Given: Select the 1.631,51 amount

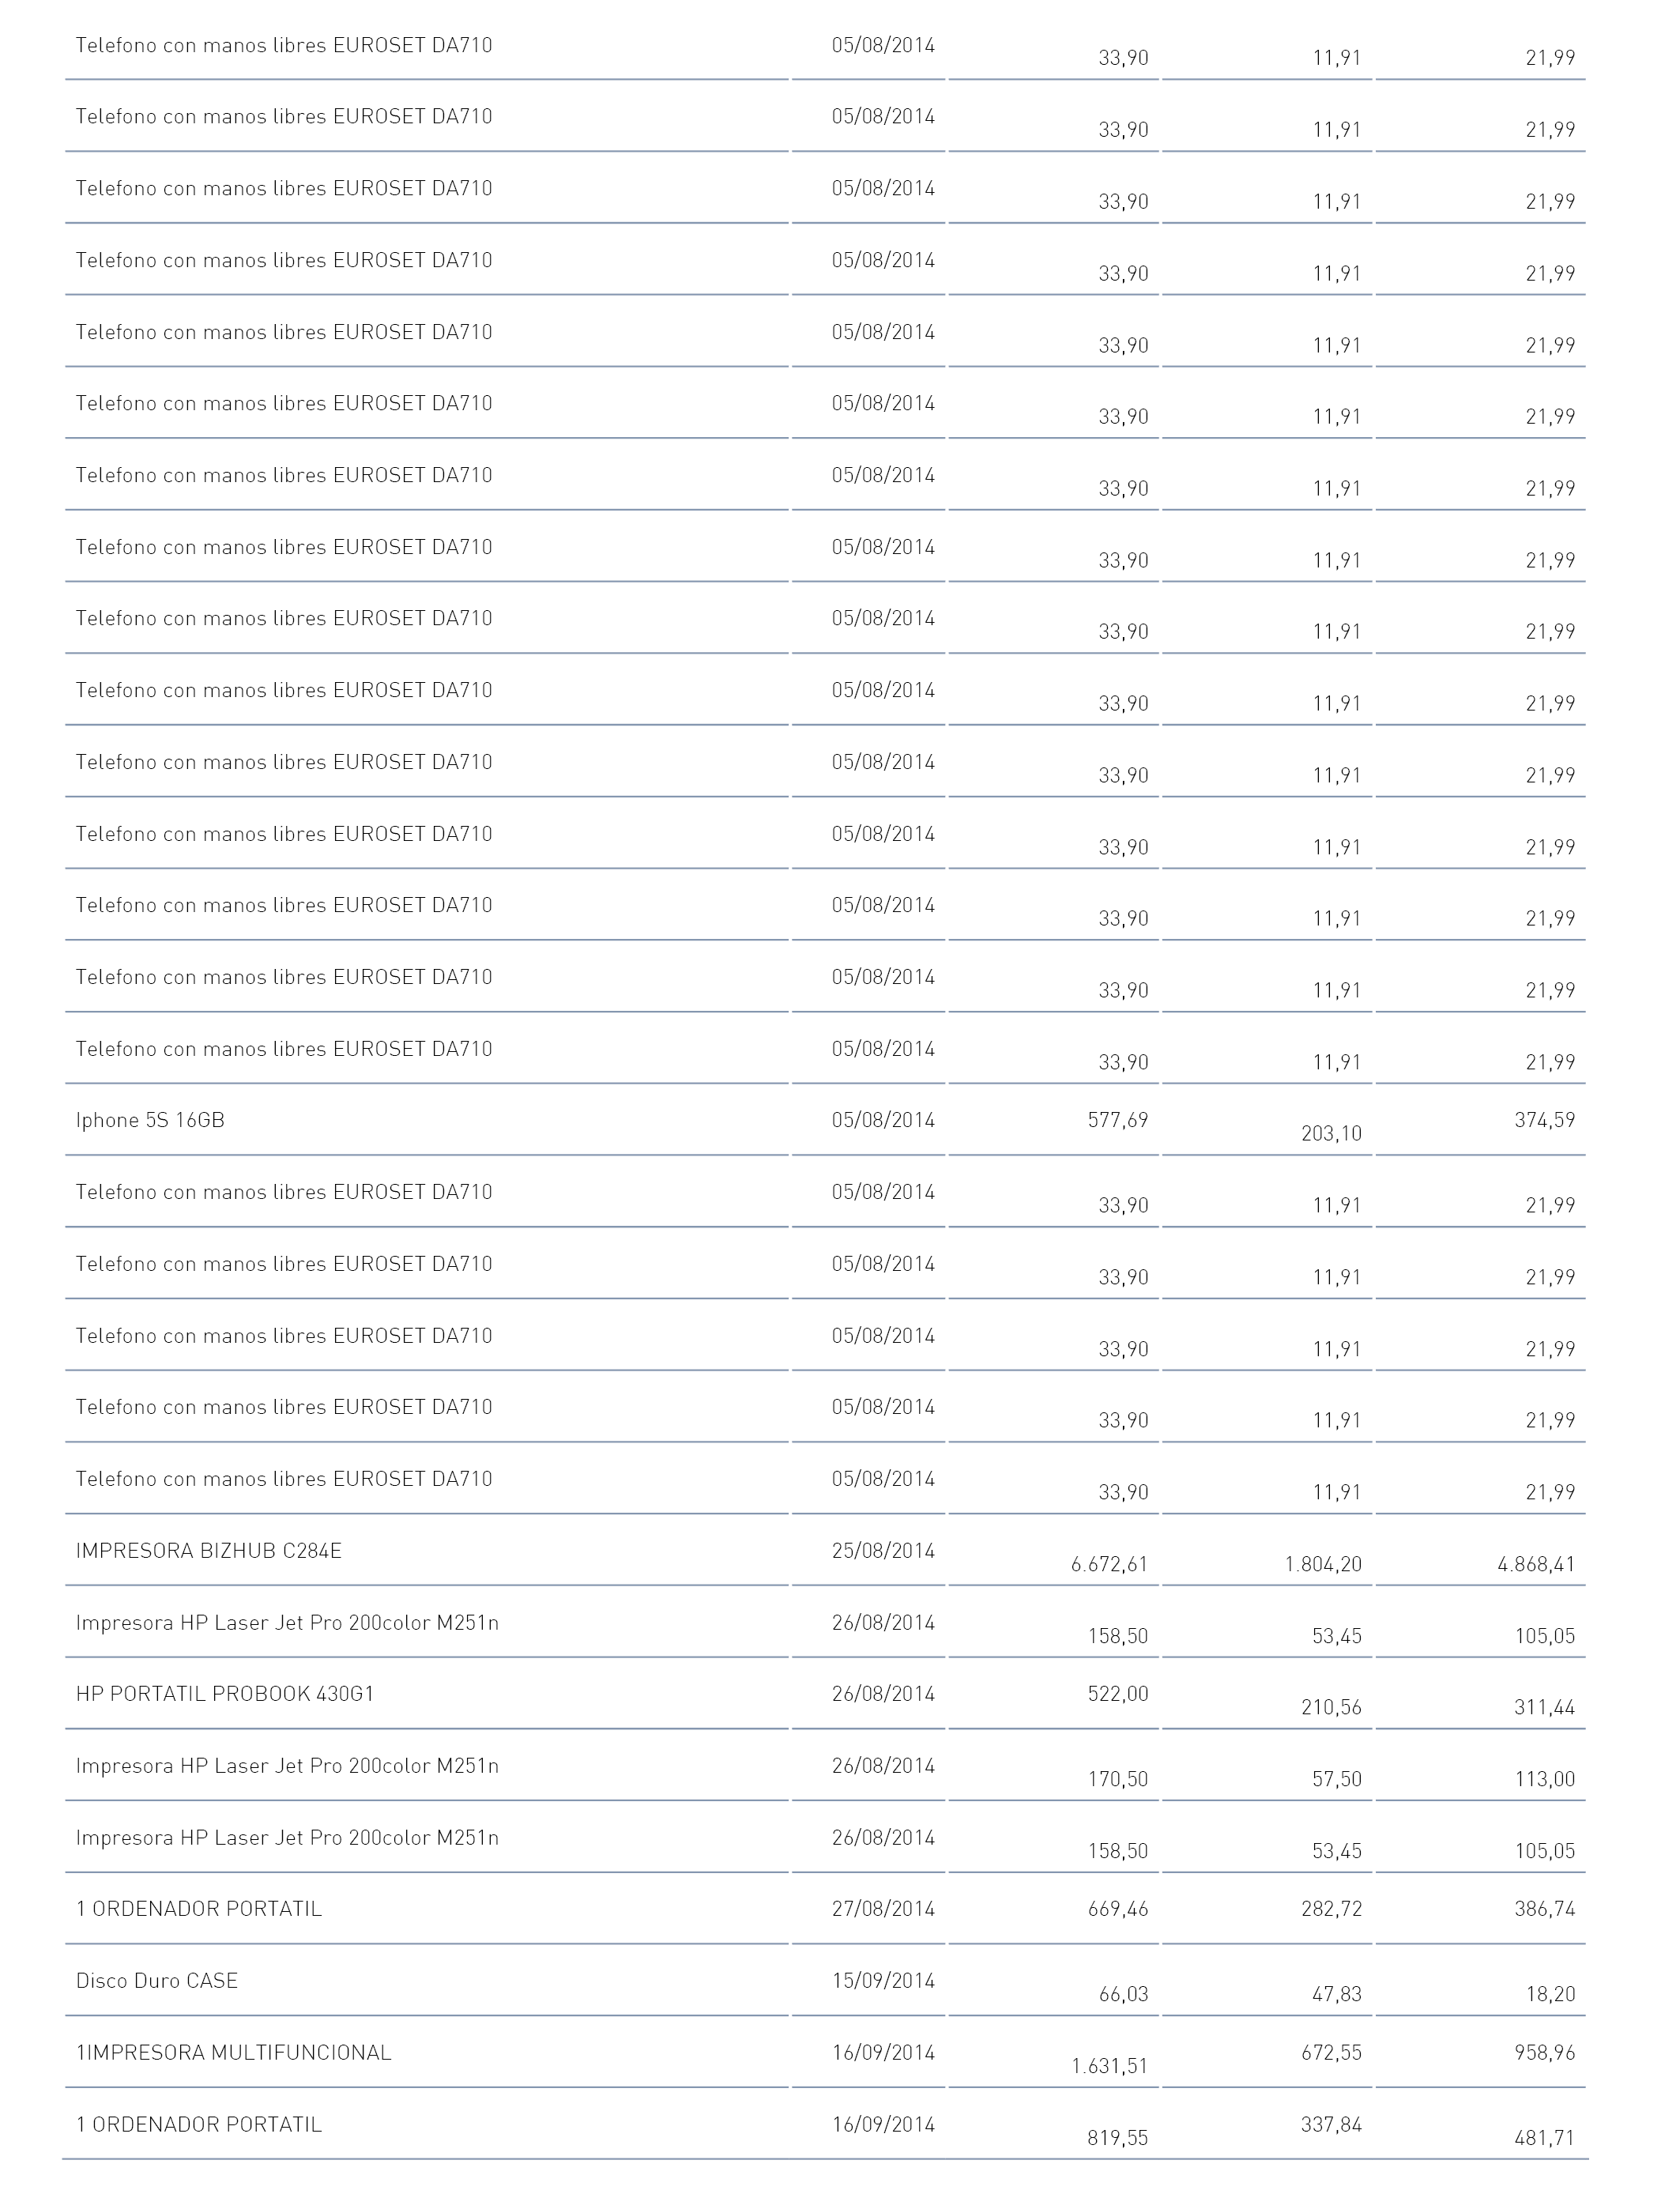Looking at the screenshot, I should pos(1109,2066).
